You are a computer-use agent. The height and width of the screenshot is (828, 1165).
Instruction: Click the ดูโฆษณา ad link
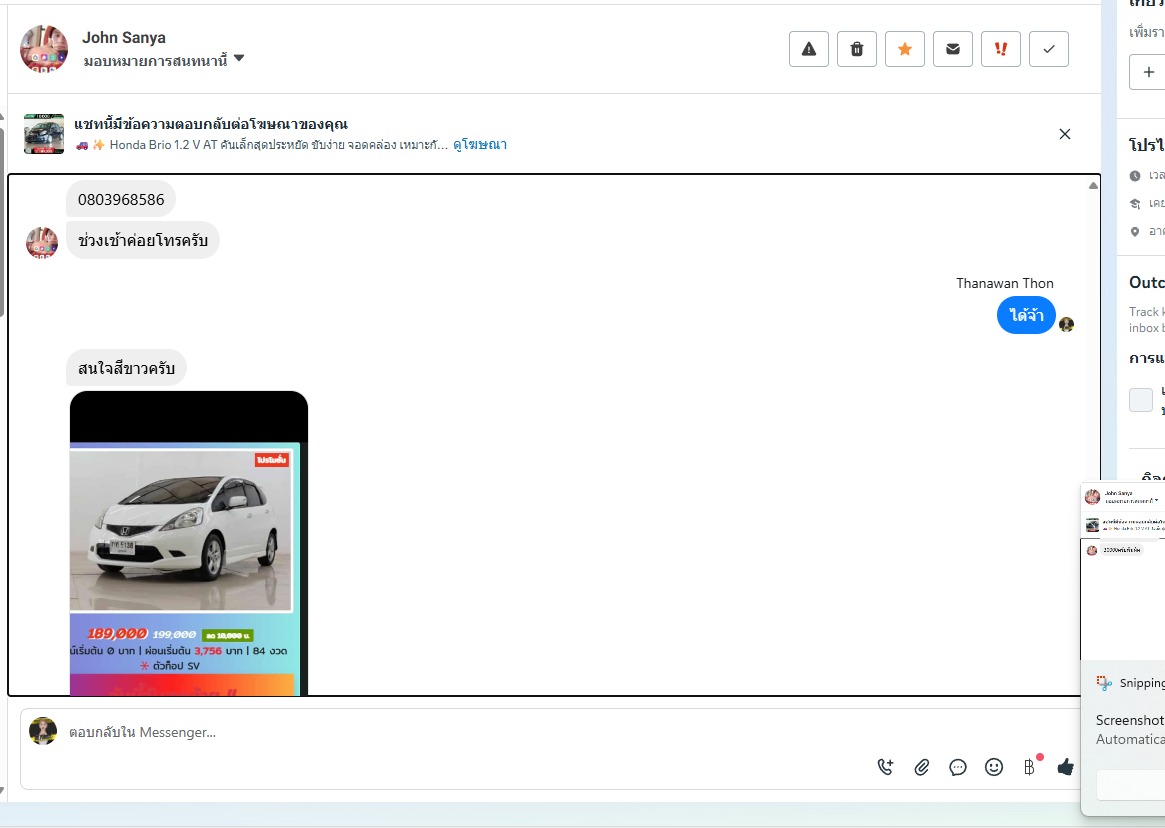click(480, 145)
